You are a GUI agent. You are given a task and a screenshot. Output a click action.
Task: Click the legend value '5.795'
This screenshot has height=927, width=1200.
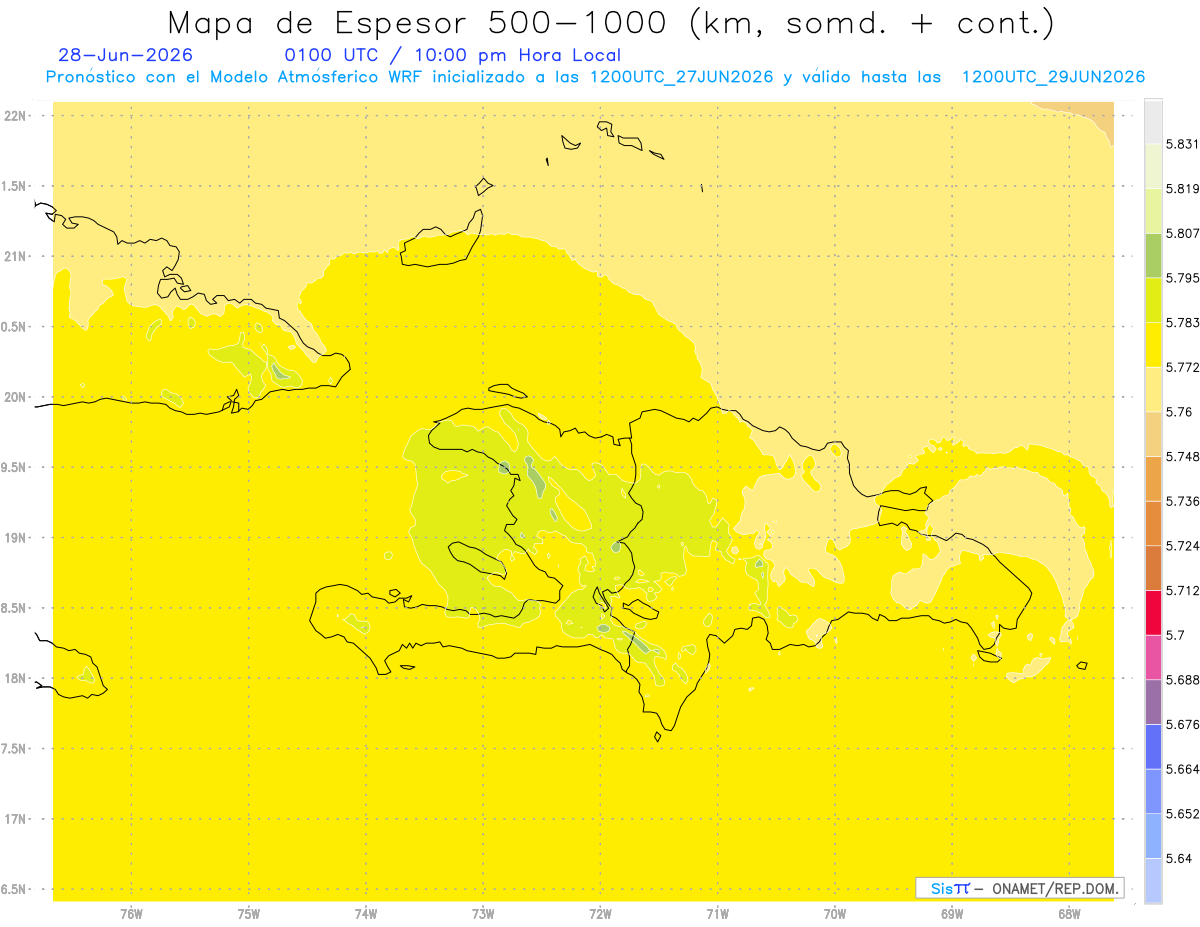tap(1183, 278)
